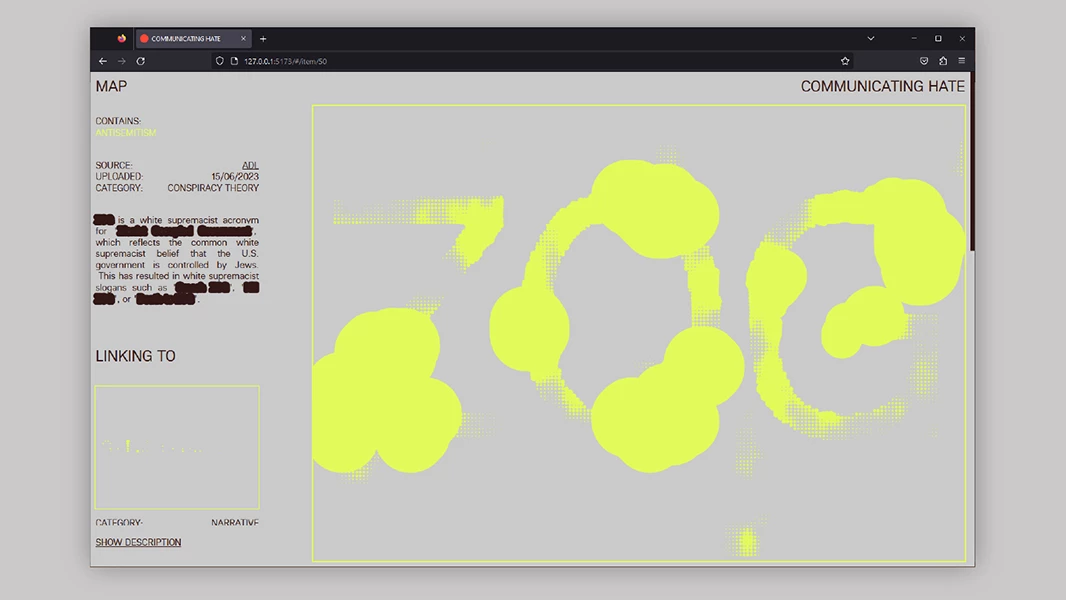Bookmark this page with the star icon
Screen dimensions: 1066x600
pyautogui.click(x=845, y=61)
